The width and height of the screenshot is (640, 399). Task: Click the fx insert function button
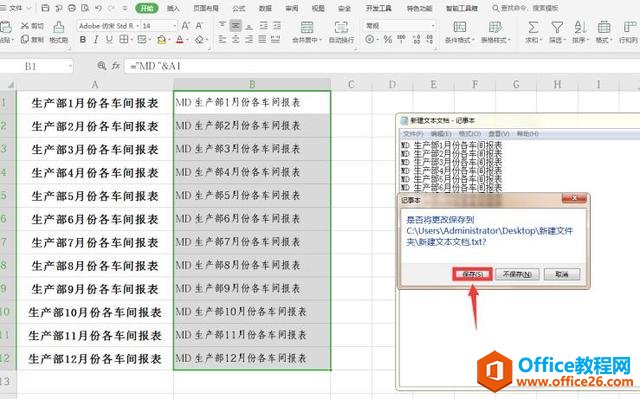tap(116, 65)
